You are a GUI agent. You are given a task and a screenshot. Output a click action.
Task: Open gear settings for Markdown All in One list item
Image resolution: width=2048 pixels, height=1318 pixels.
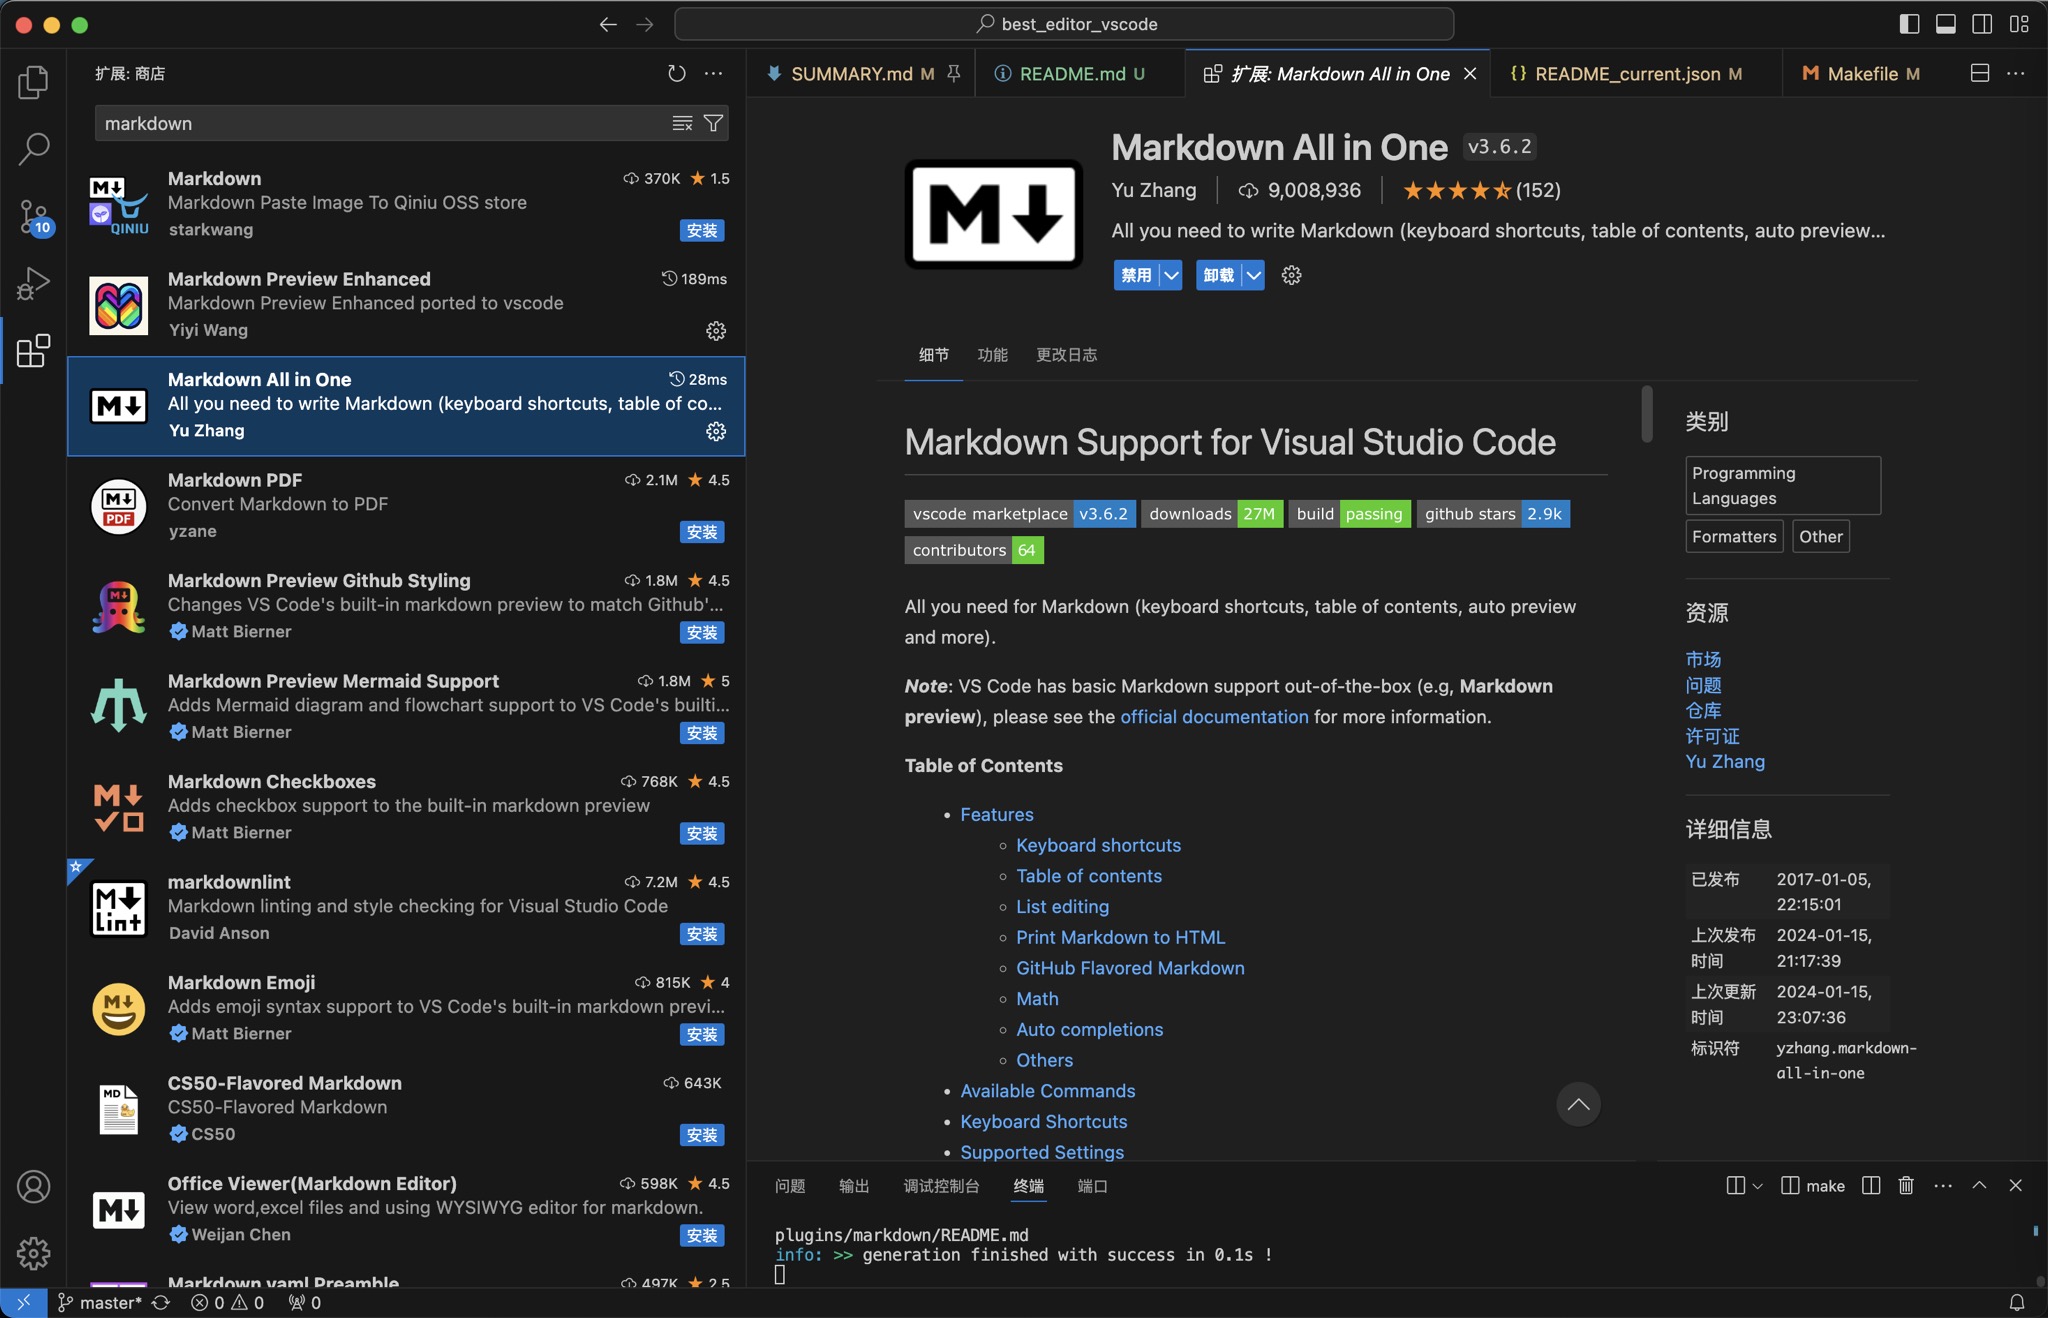(x=716, y=431)
